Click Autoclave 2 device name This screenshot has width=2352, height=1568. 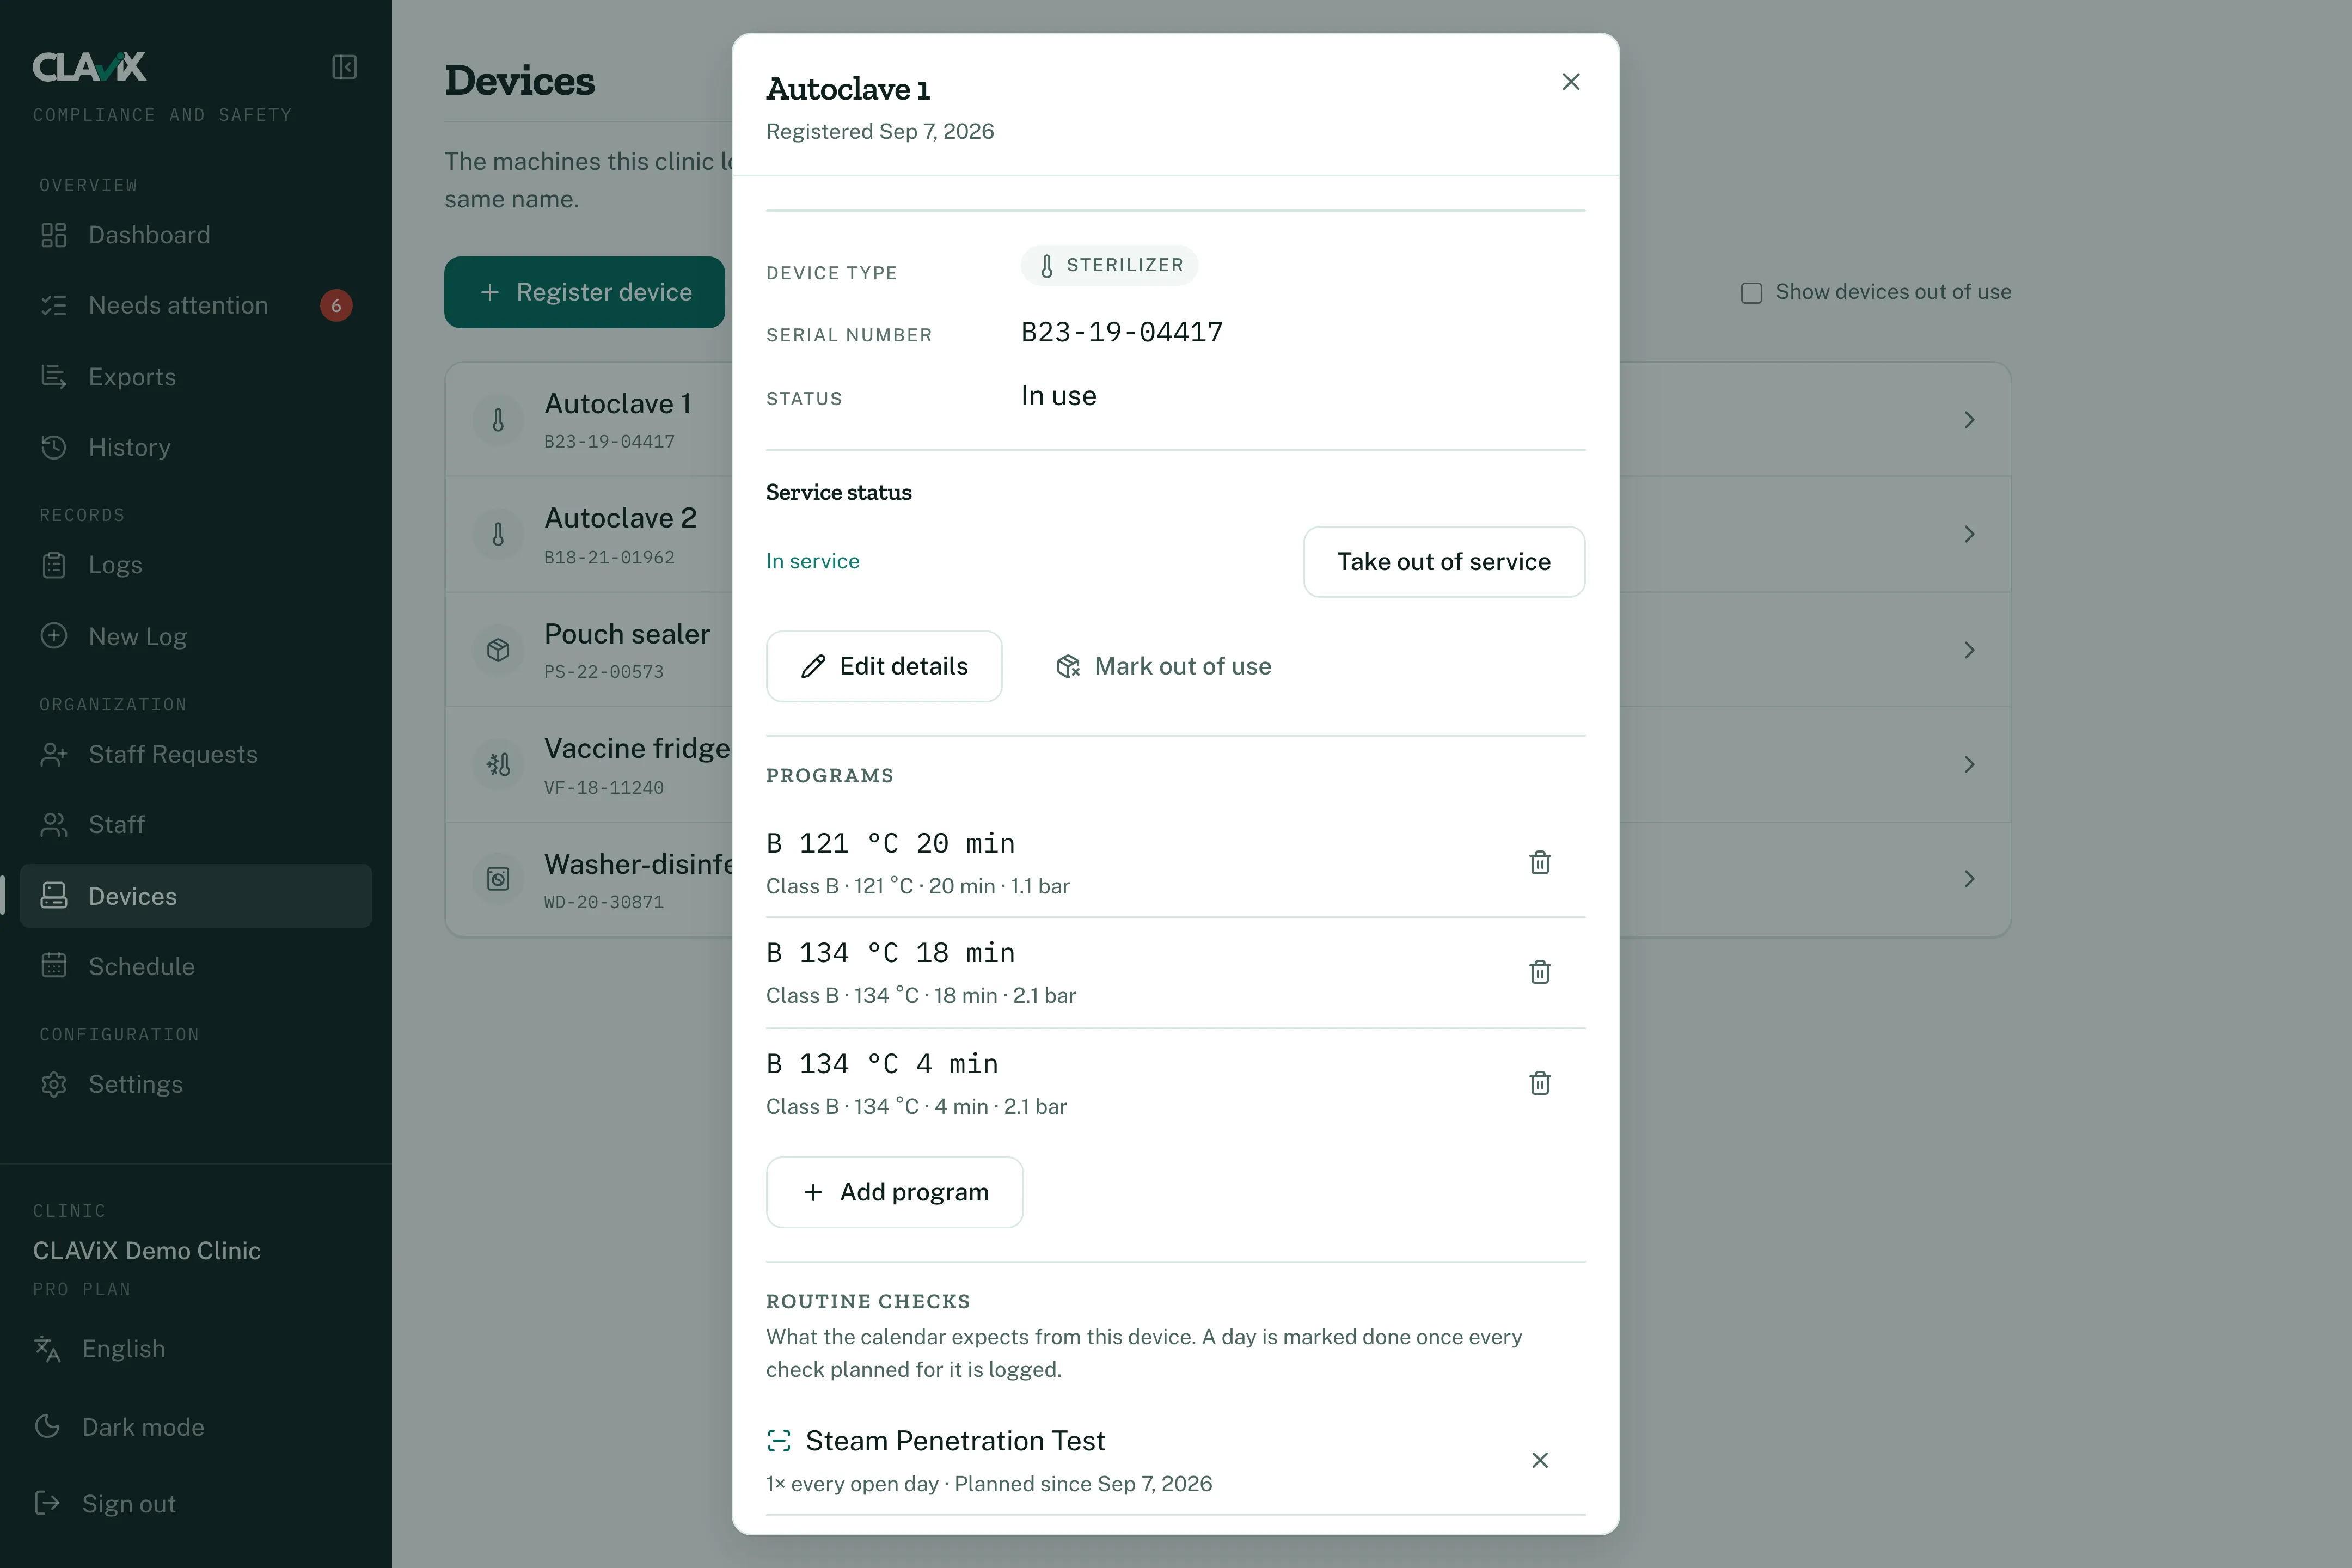tap(620, 518)
